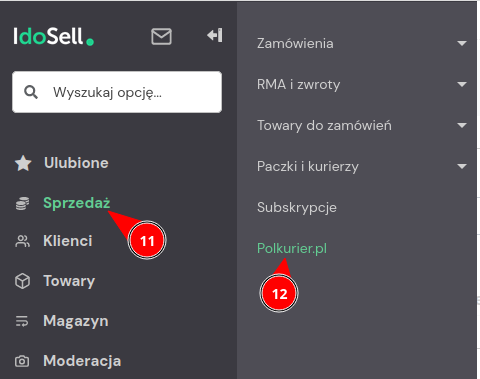The image size is (480, 379).
Task: Click the Wyszukaj opcję search field
Action: (x=117, y=92)
